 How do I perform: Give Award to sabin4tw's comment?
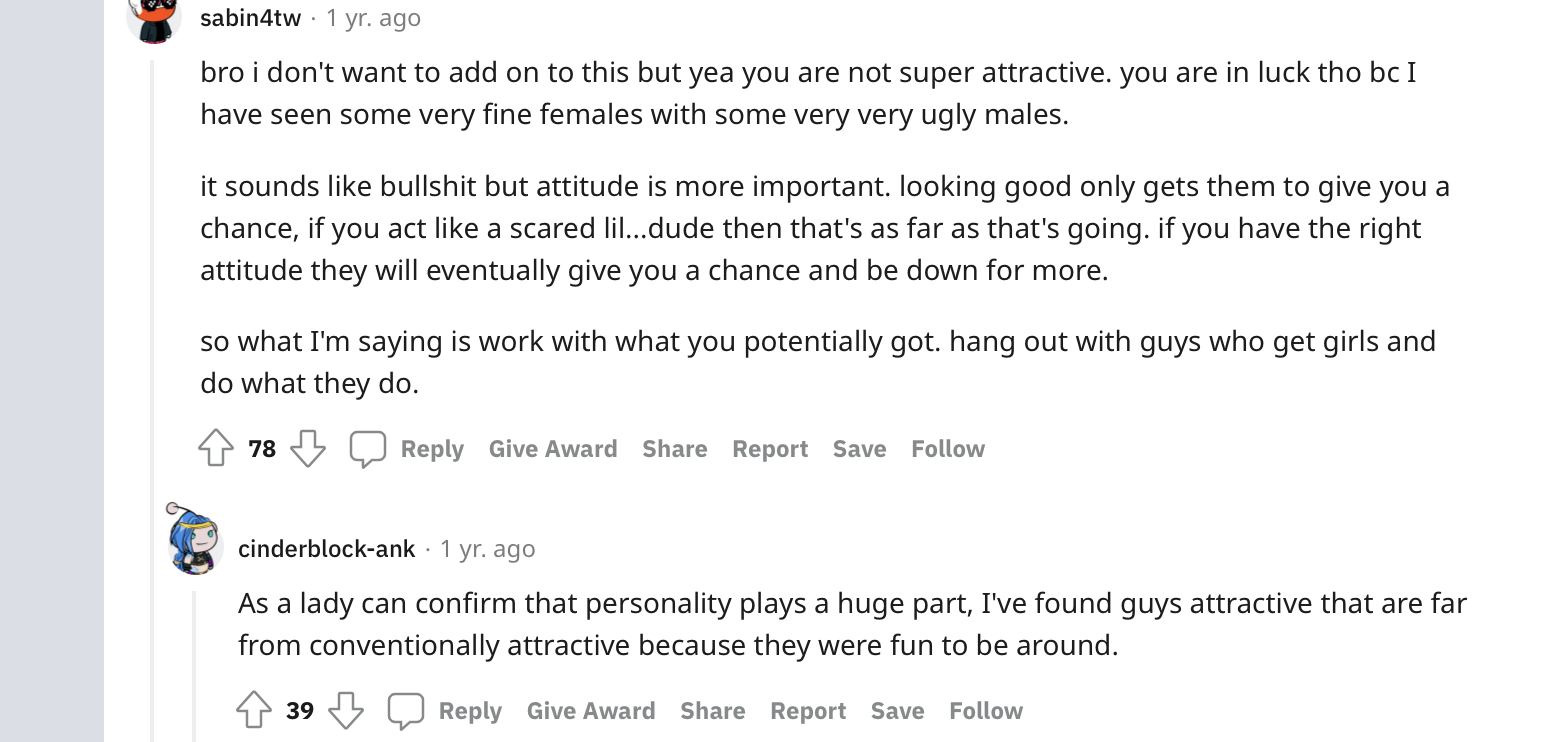coord(553,449)
